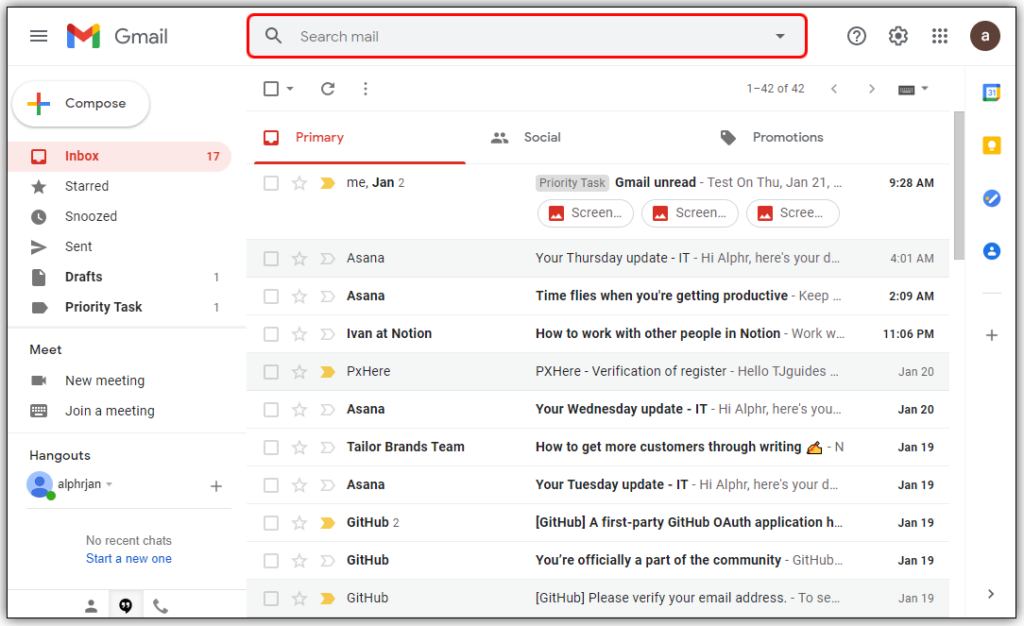Open the Google Keep side panel

(991, 145)
